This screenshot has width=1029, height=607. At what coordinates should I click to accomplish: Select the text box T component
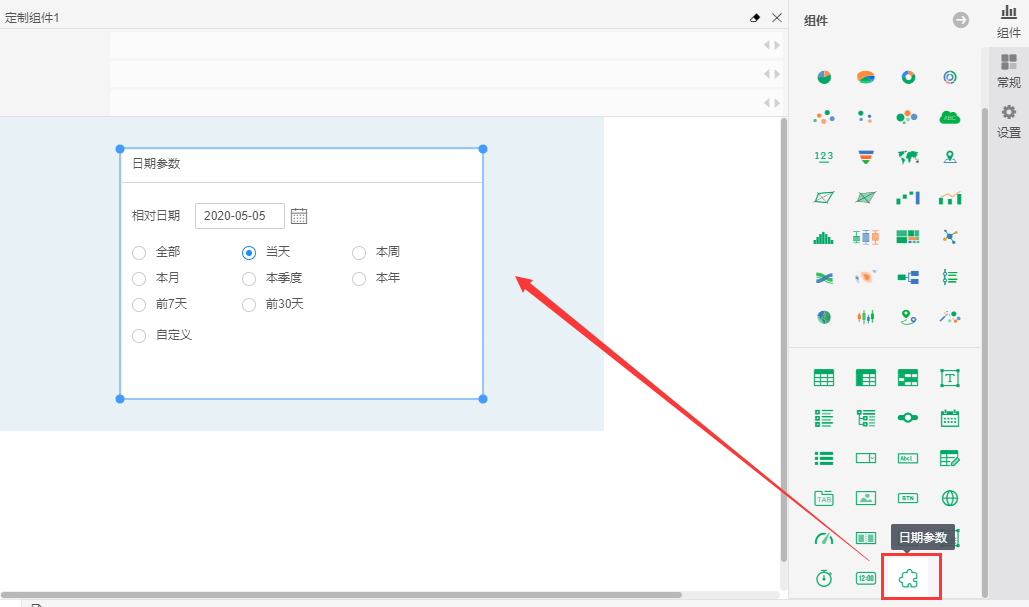click(x=950, y=378)
